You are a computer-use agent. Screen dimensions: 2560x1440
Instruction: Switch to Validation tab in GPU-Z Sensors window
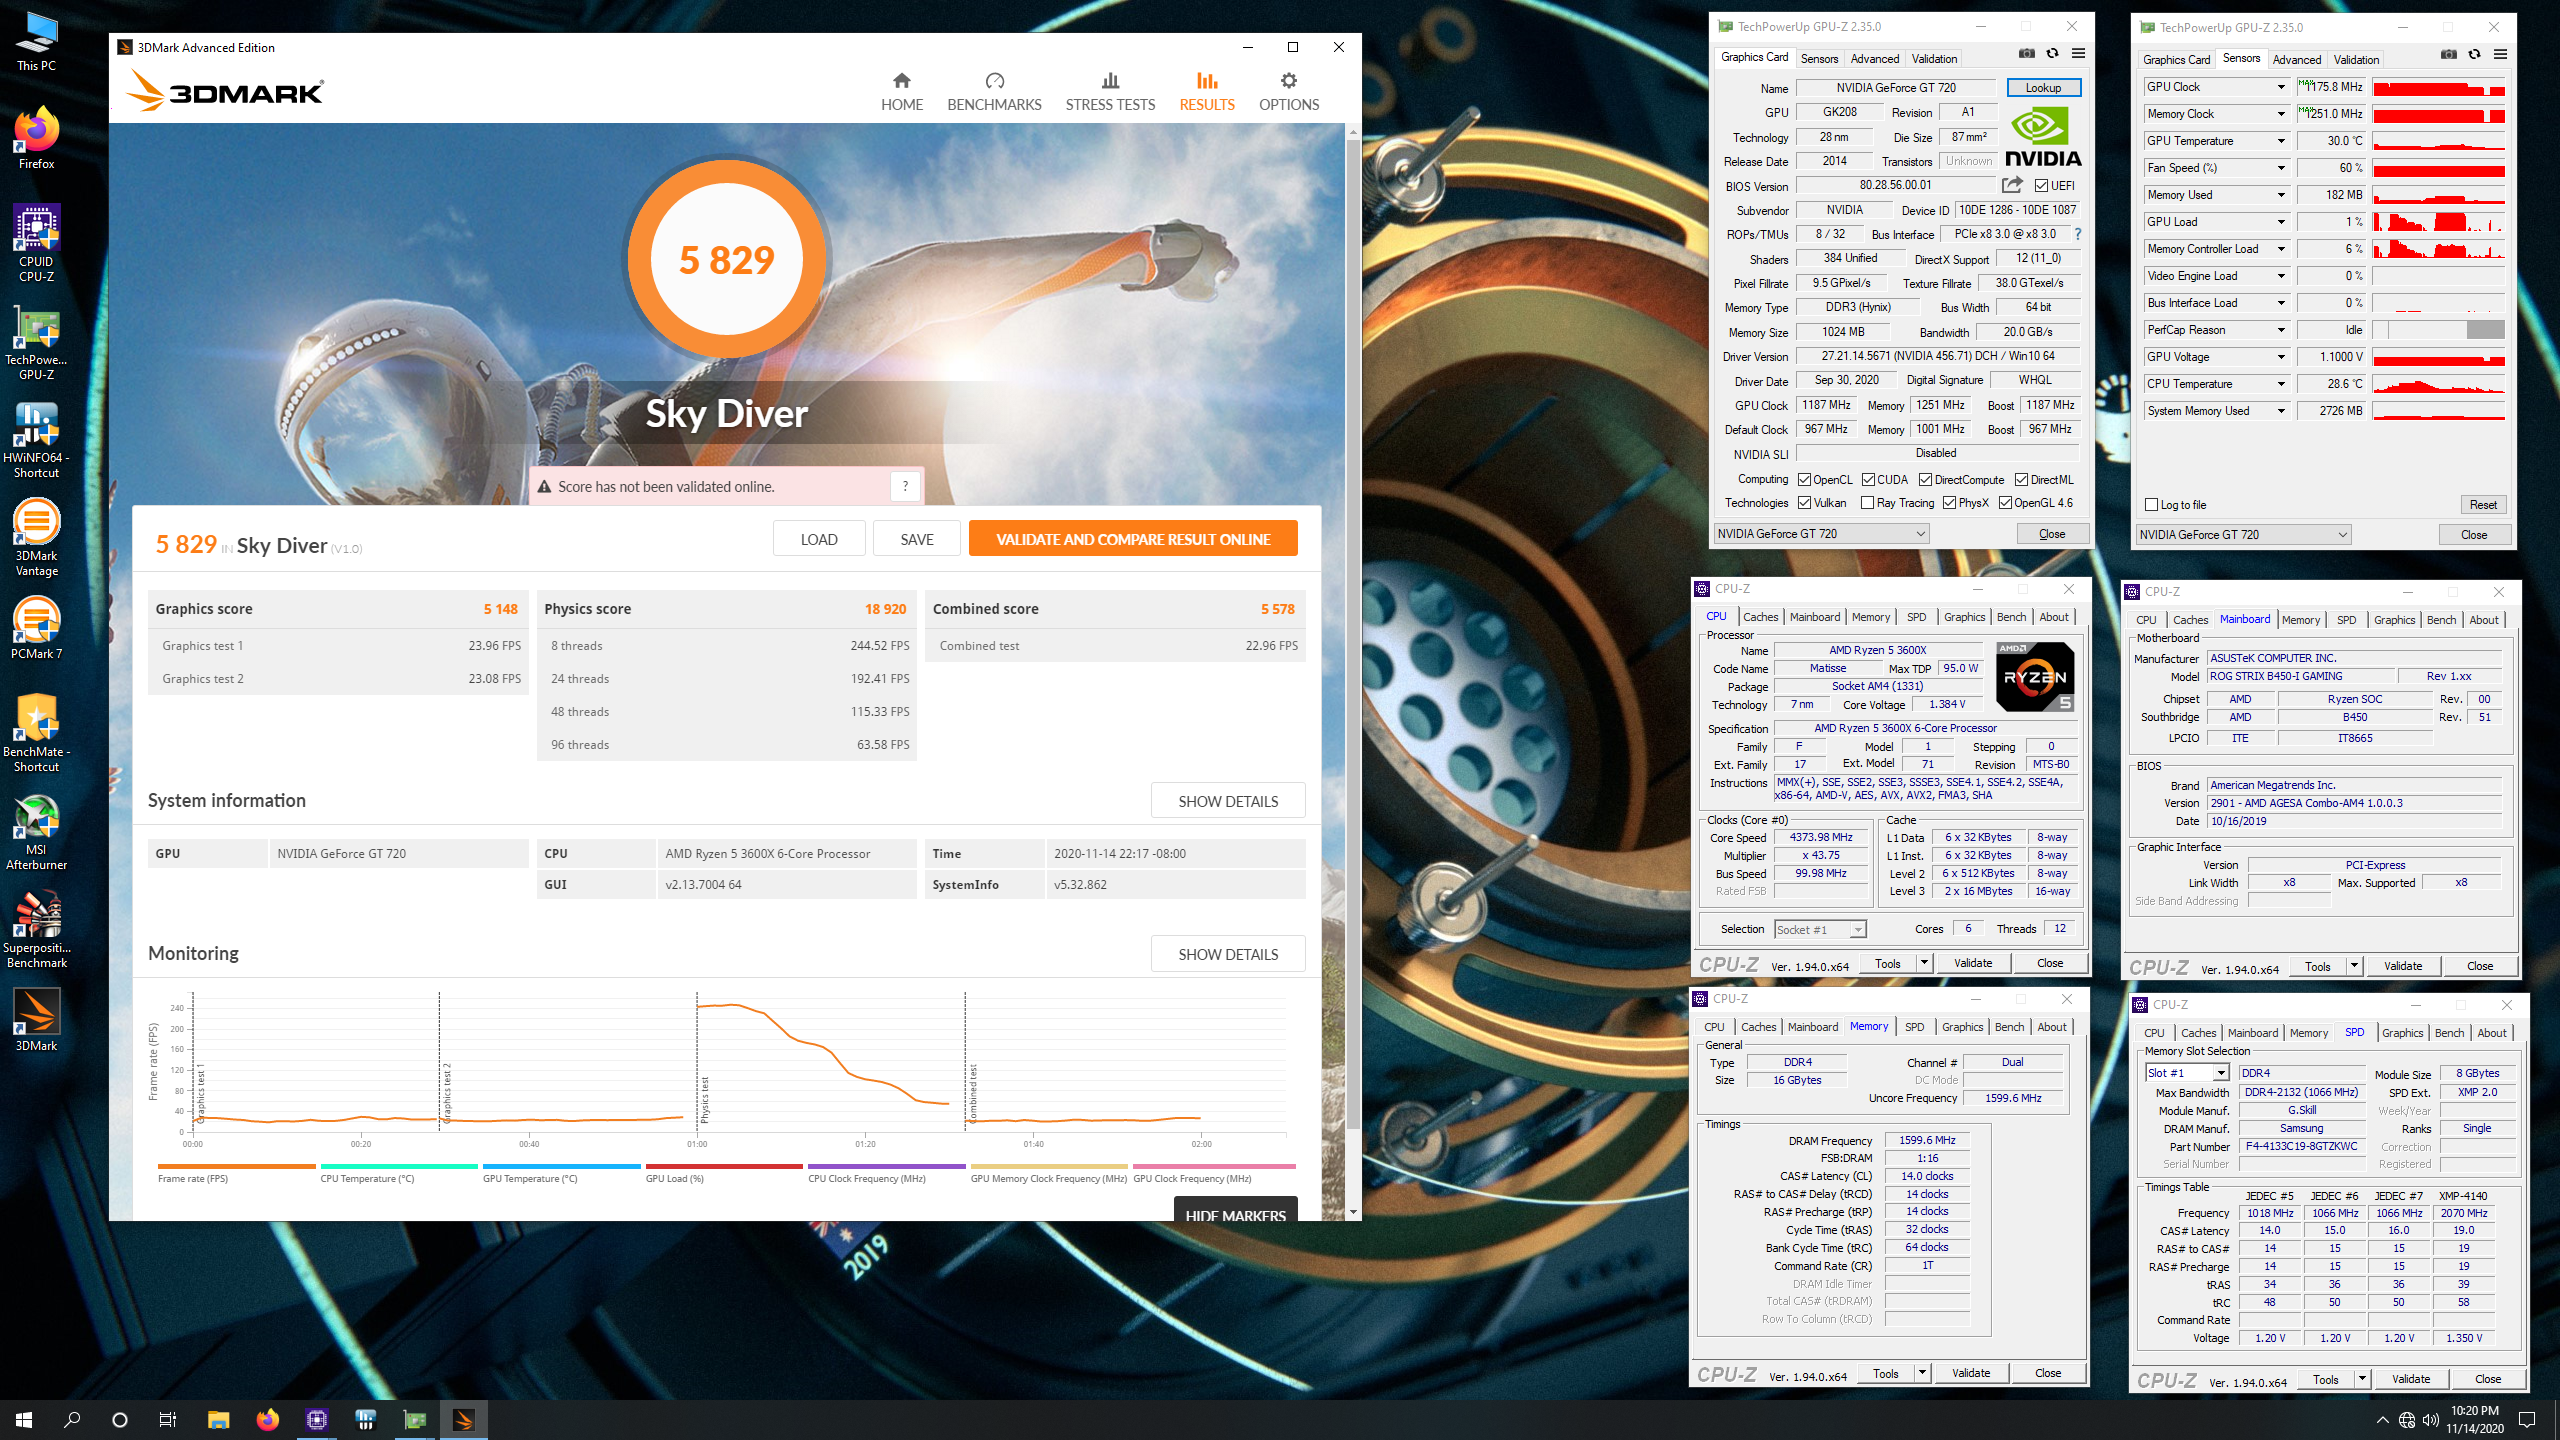2356,60
